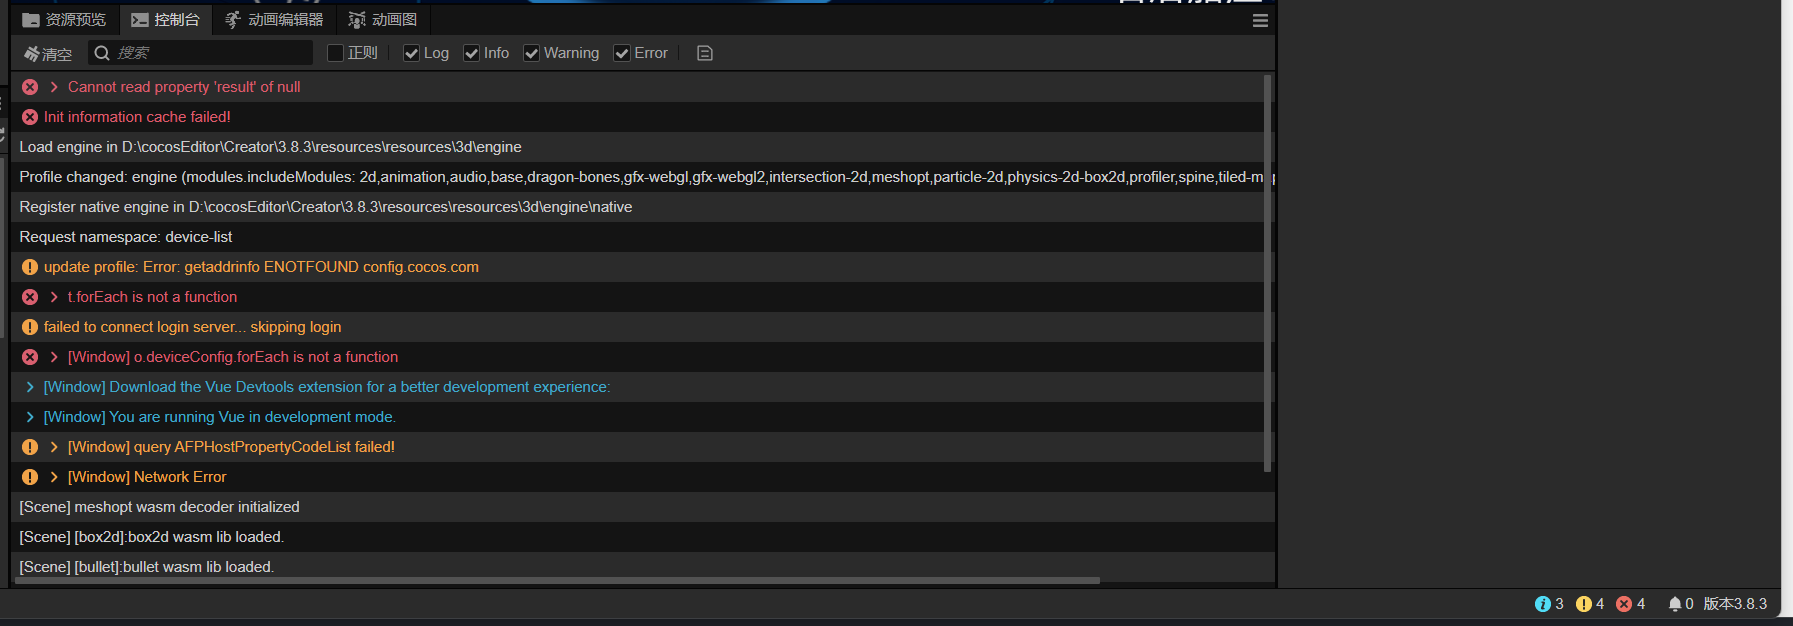This screenshot has width=1793, height=626.
Task: Expand 'Download the Vue Devtools extension' message
Action: [30, 387]
